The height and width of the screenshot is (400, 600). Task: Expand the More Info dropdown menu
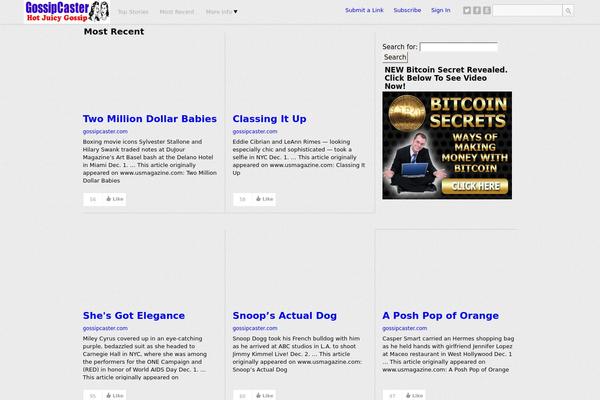222,12
